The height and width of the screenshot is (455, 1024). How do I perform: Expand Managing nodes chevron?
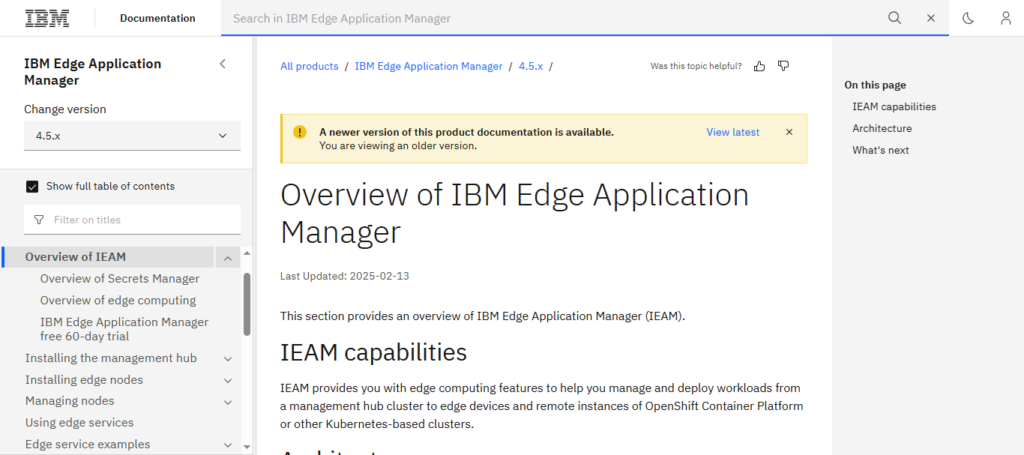[227, 402]
